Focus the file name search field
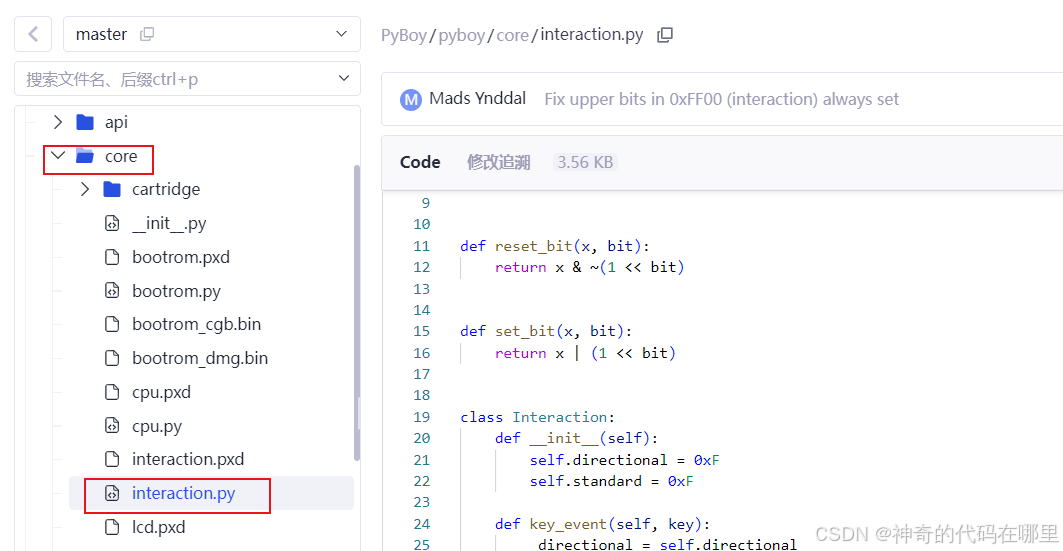 click(187, 79)
